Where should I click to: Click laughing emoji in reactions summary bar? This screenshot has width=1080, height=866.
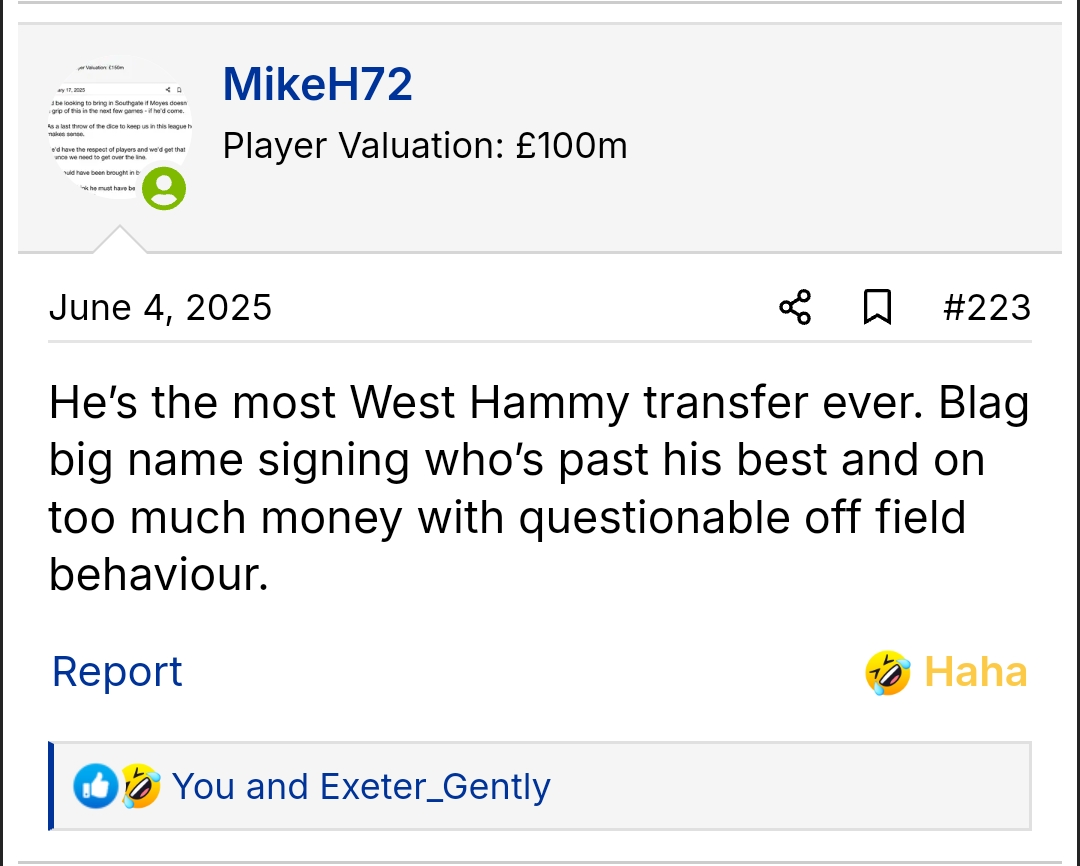[141, 787]
